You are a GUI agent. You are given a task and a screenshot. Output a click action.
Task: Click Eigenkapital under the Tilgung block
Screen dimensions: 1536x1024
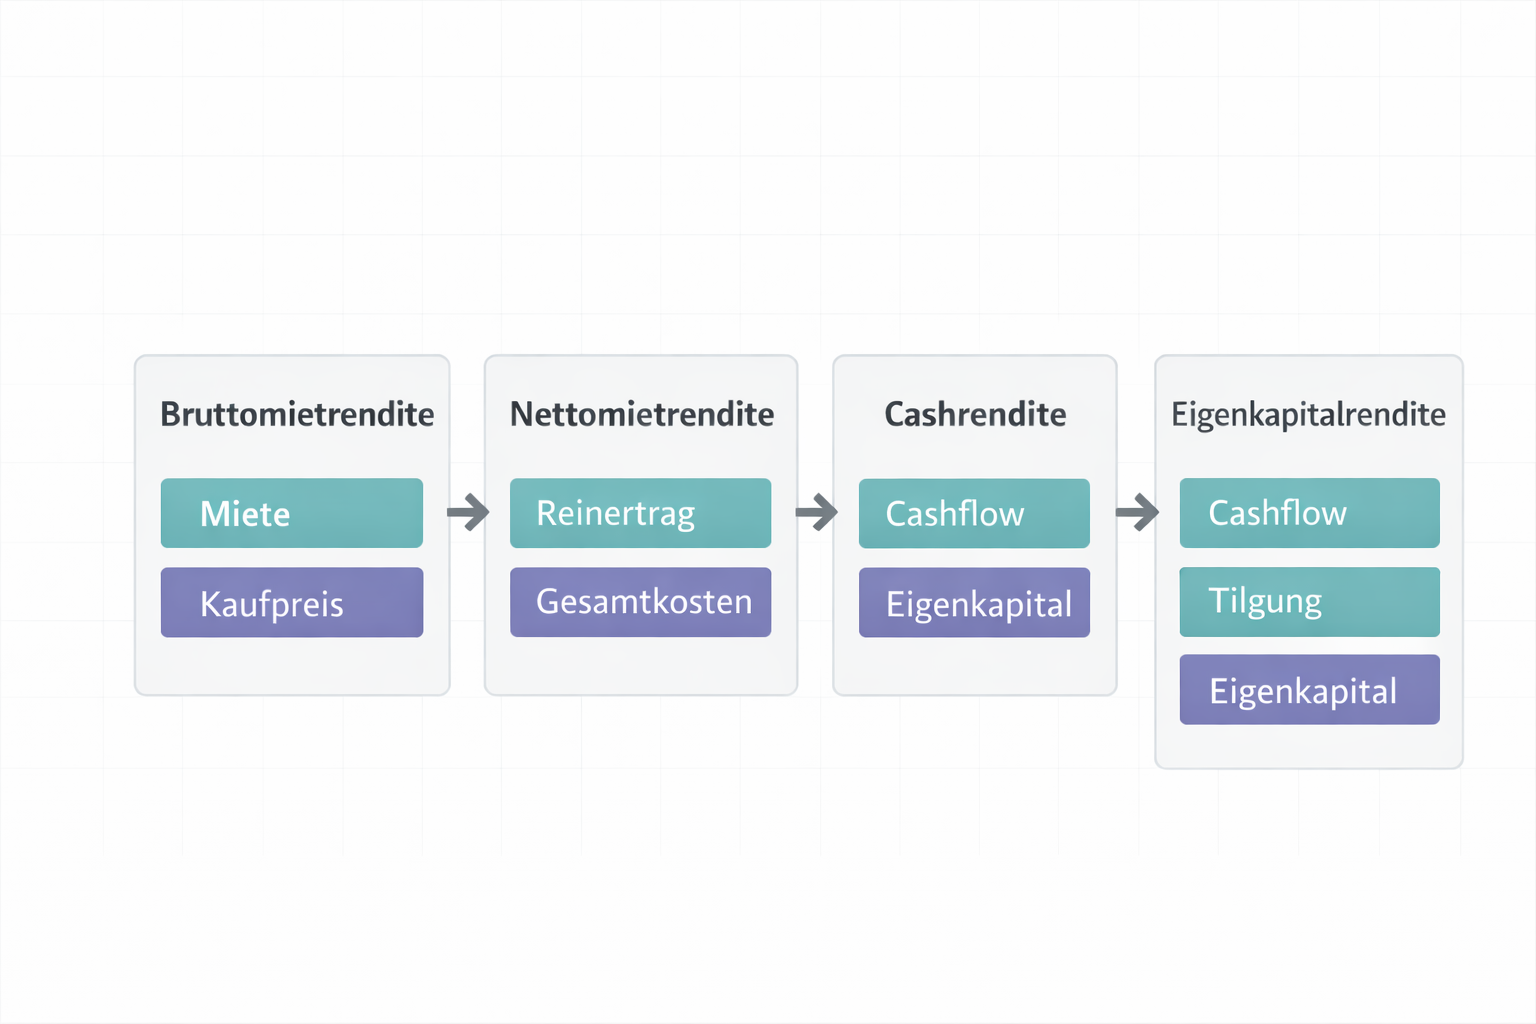pyautogui.click(x=1309, y=690)
